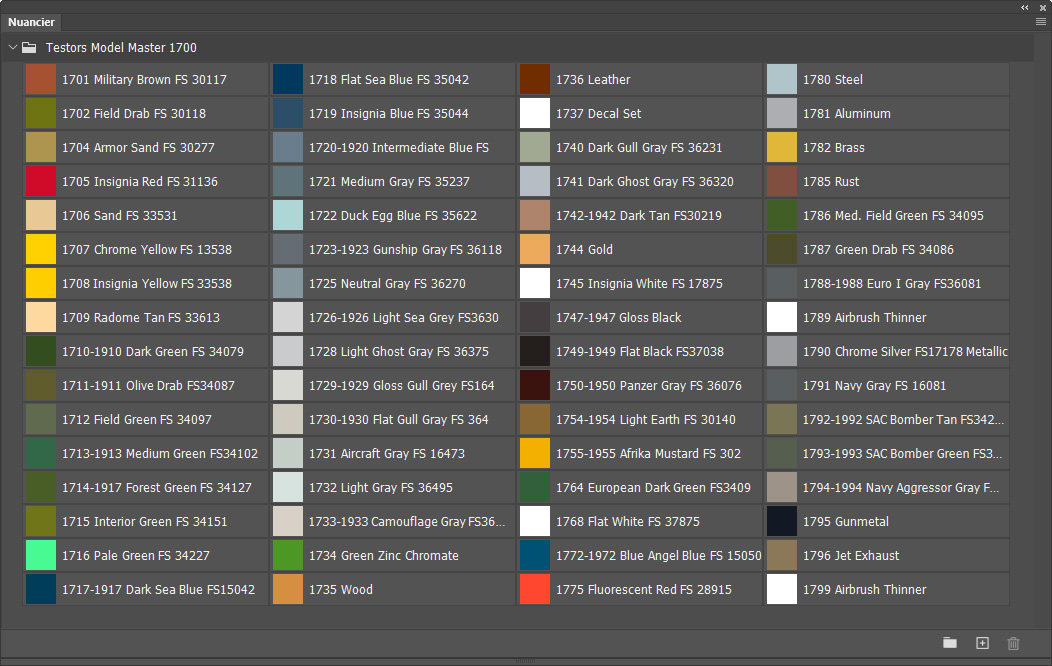
Task: Select the 1736 Leather swatch
Action: tap(535, 80)
